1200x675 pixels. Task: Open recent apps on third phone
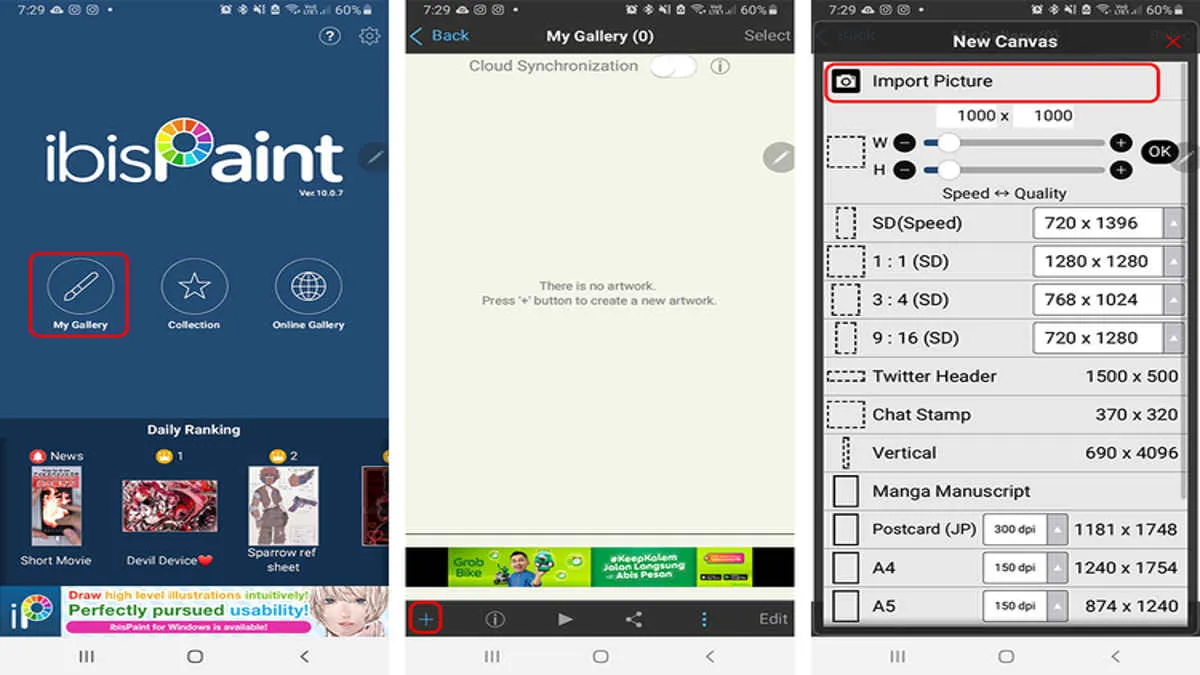898,656
